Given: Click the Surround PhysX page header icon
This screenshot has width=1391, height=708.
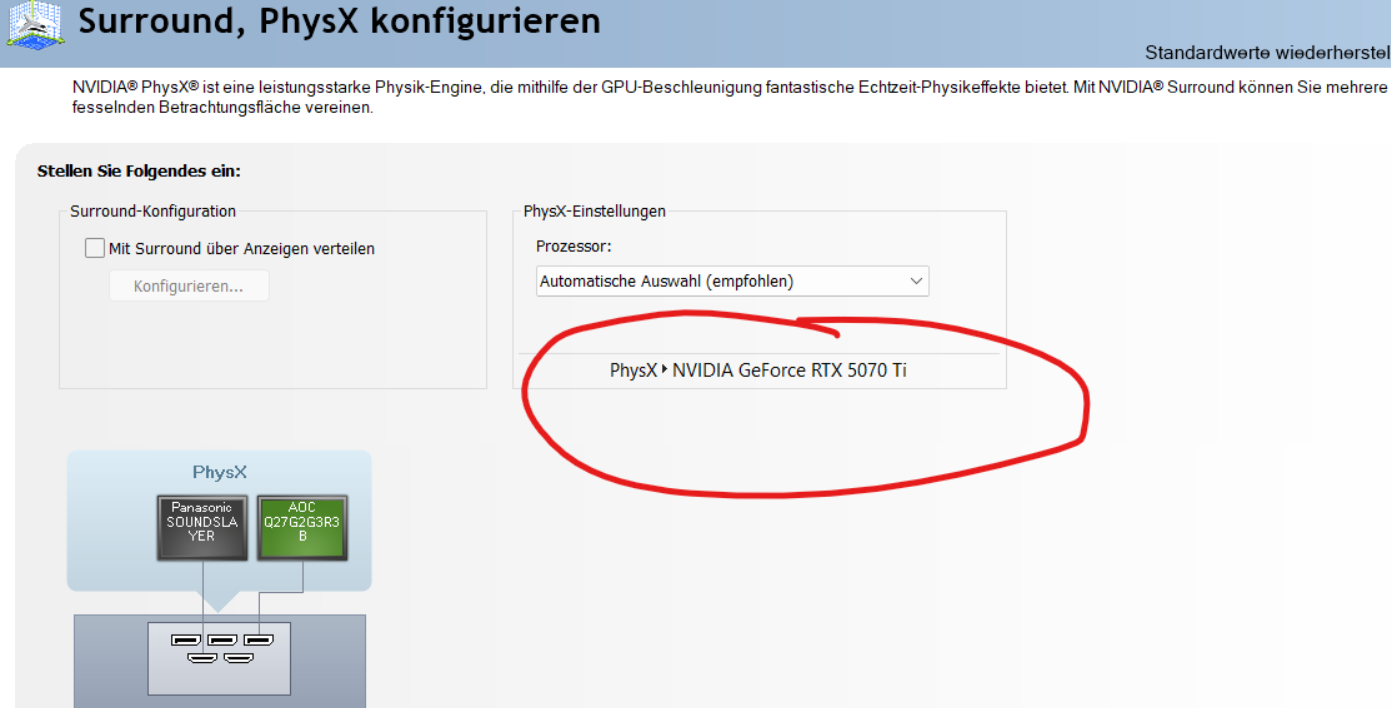Looking at the screenshot, I should coord(35,24).
